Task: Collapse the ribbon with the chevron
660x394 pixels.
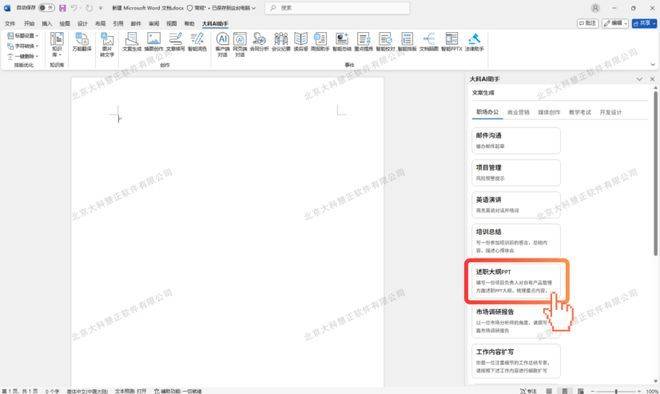Action: (x=653, y=64)
